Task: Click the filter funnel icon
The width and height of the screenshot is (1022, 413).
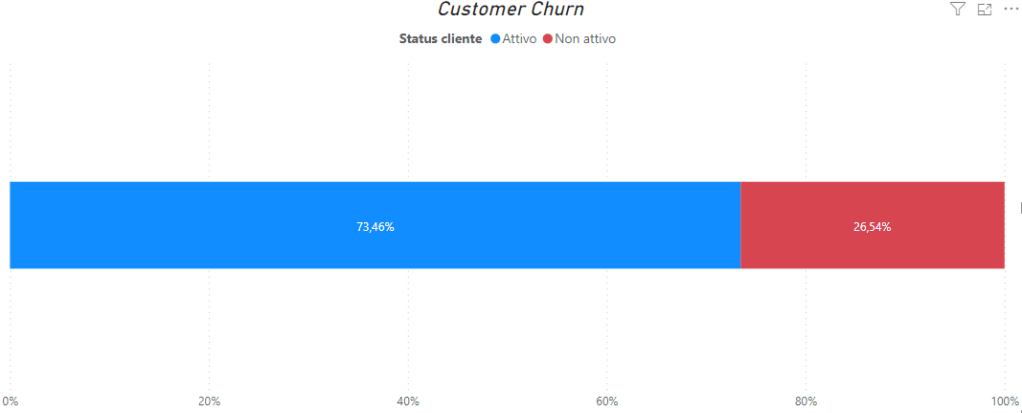Action: click(x=957, y=9)
